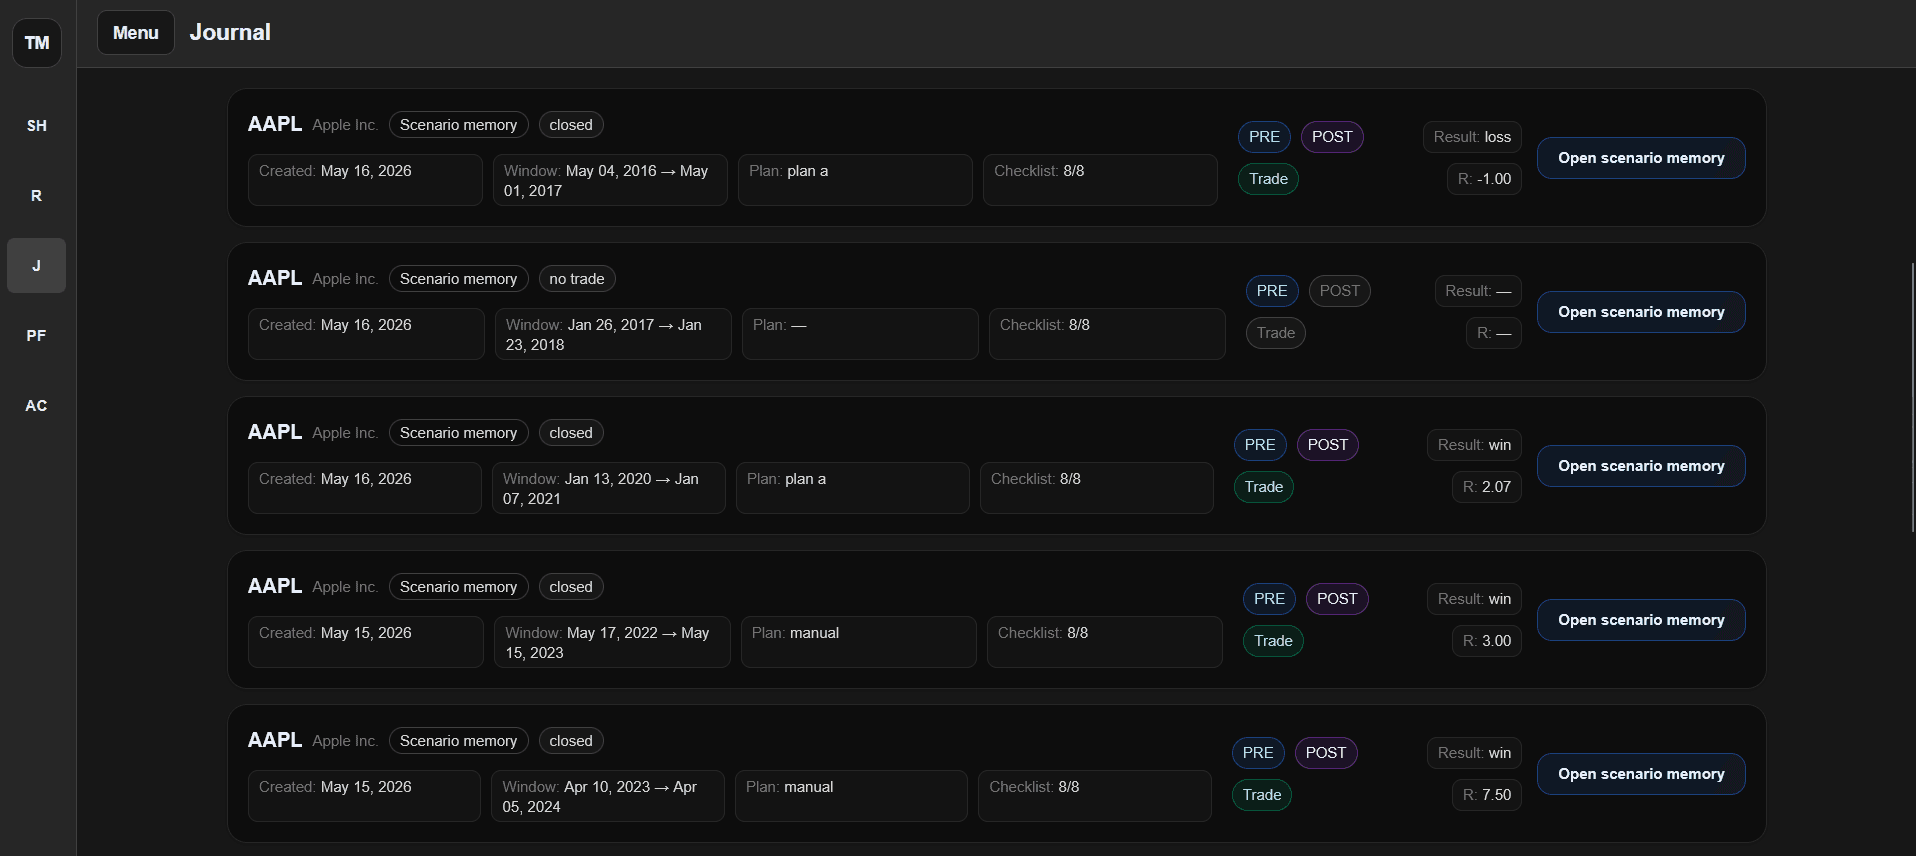Click POST tag on R 3.00 entry
This screenshot has width=1916, height=856.
1337,599
